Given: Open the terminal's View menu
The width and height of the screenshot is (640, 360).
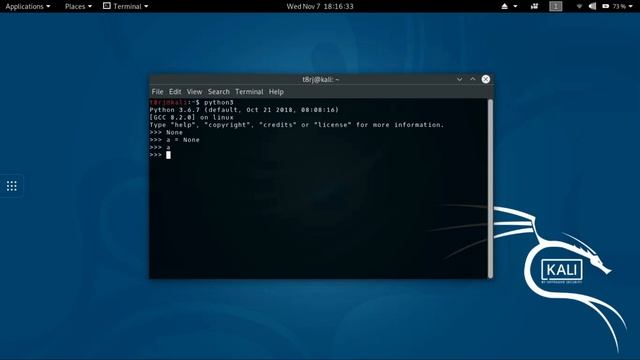Looking at the screenshot, I should pyautogui.click(x=194, y=92).
